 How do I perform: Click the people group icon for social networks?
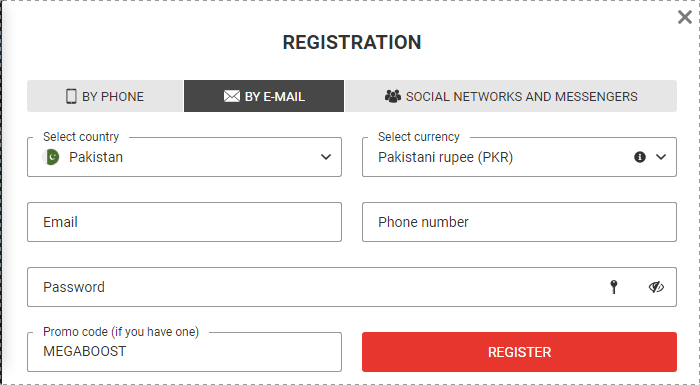(393, 96)
